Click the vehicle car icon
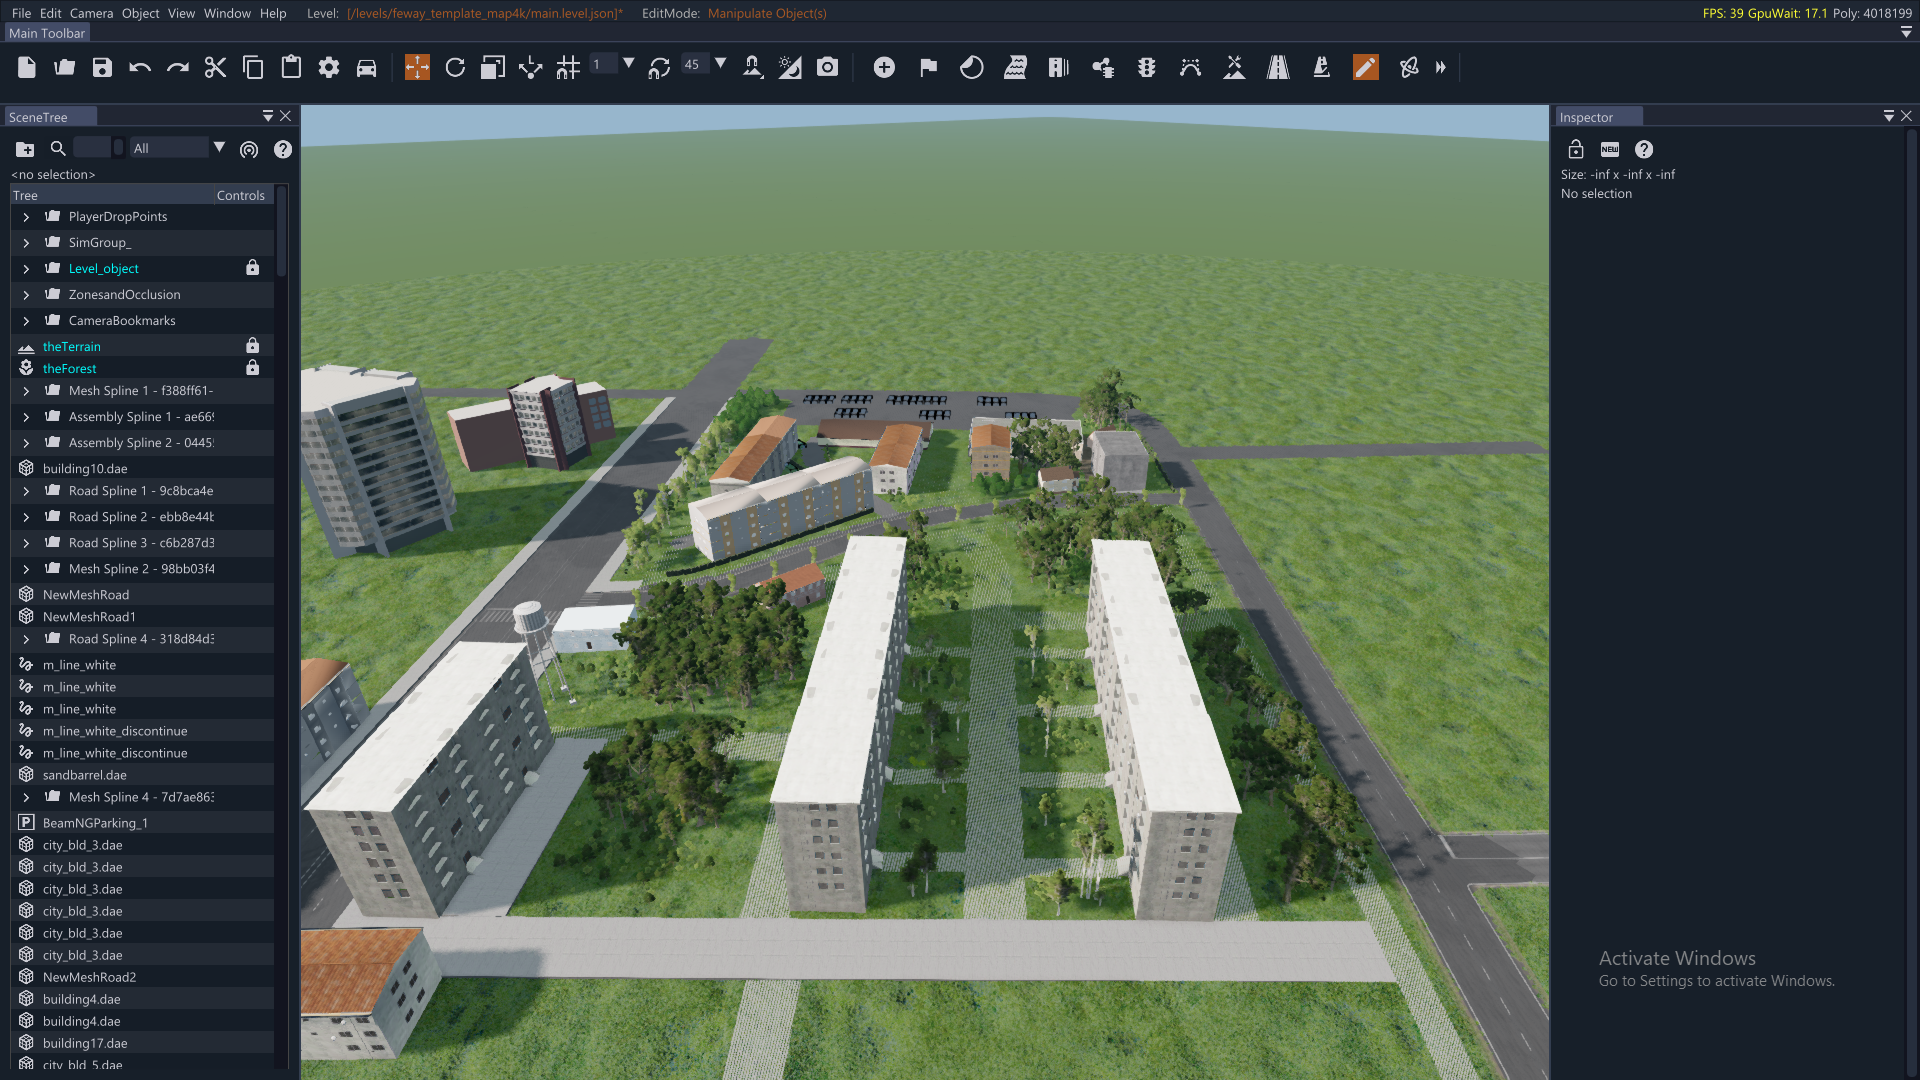Image resolution: width=1920 pixels, height=1080 pixels. (367, 67)
